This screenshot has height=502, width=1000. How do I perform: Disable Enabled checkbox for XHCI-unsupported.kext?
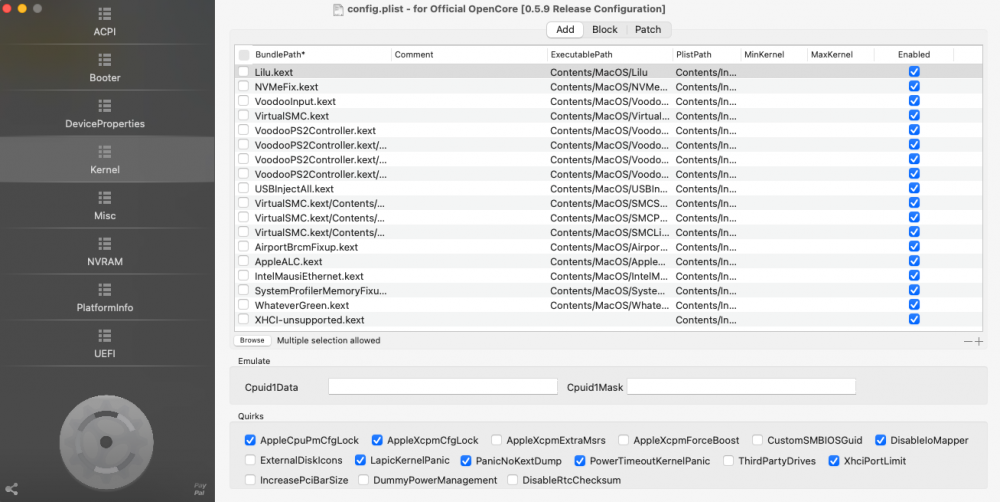pos(914,319)
